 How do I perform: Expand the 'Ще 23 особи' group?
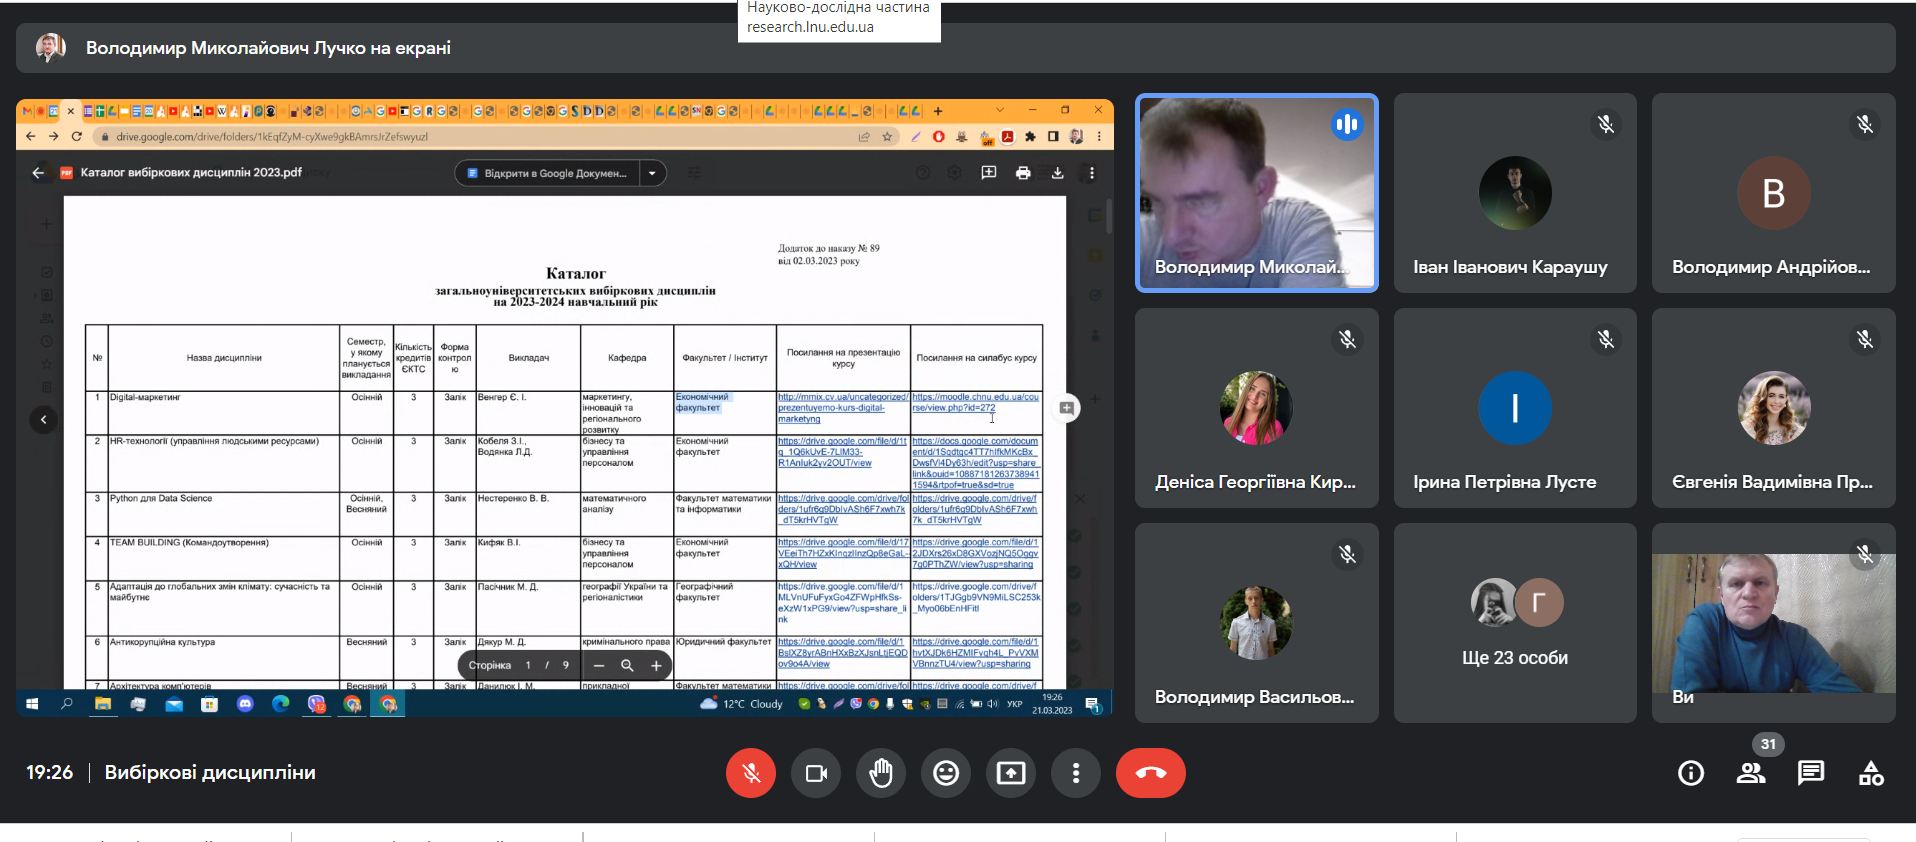coord(1515,623)
